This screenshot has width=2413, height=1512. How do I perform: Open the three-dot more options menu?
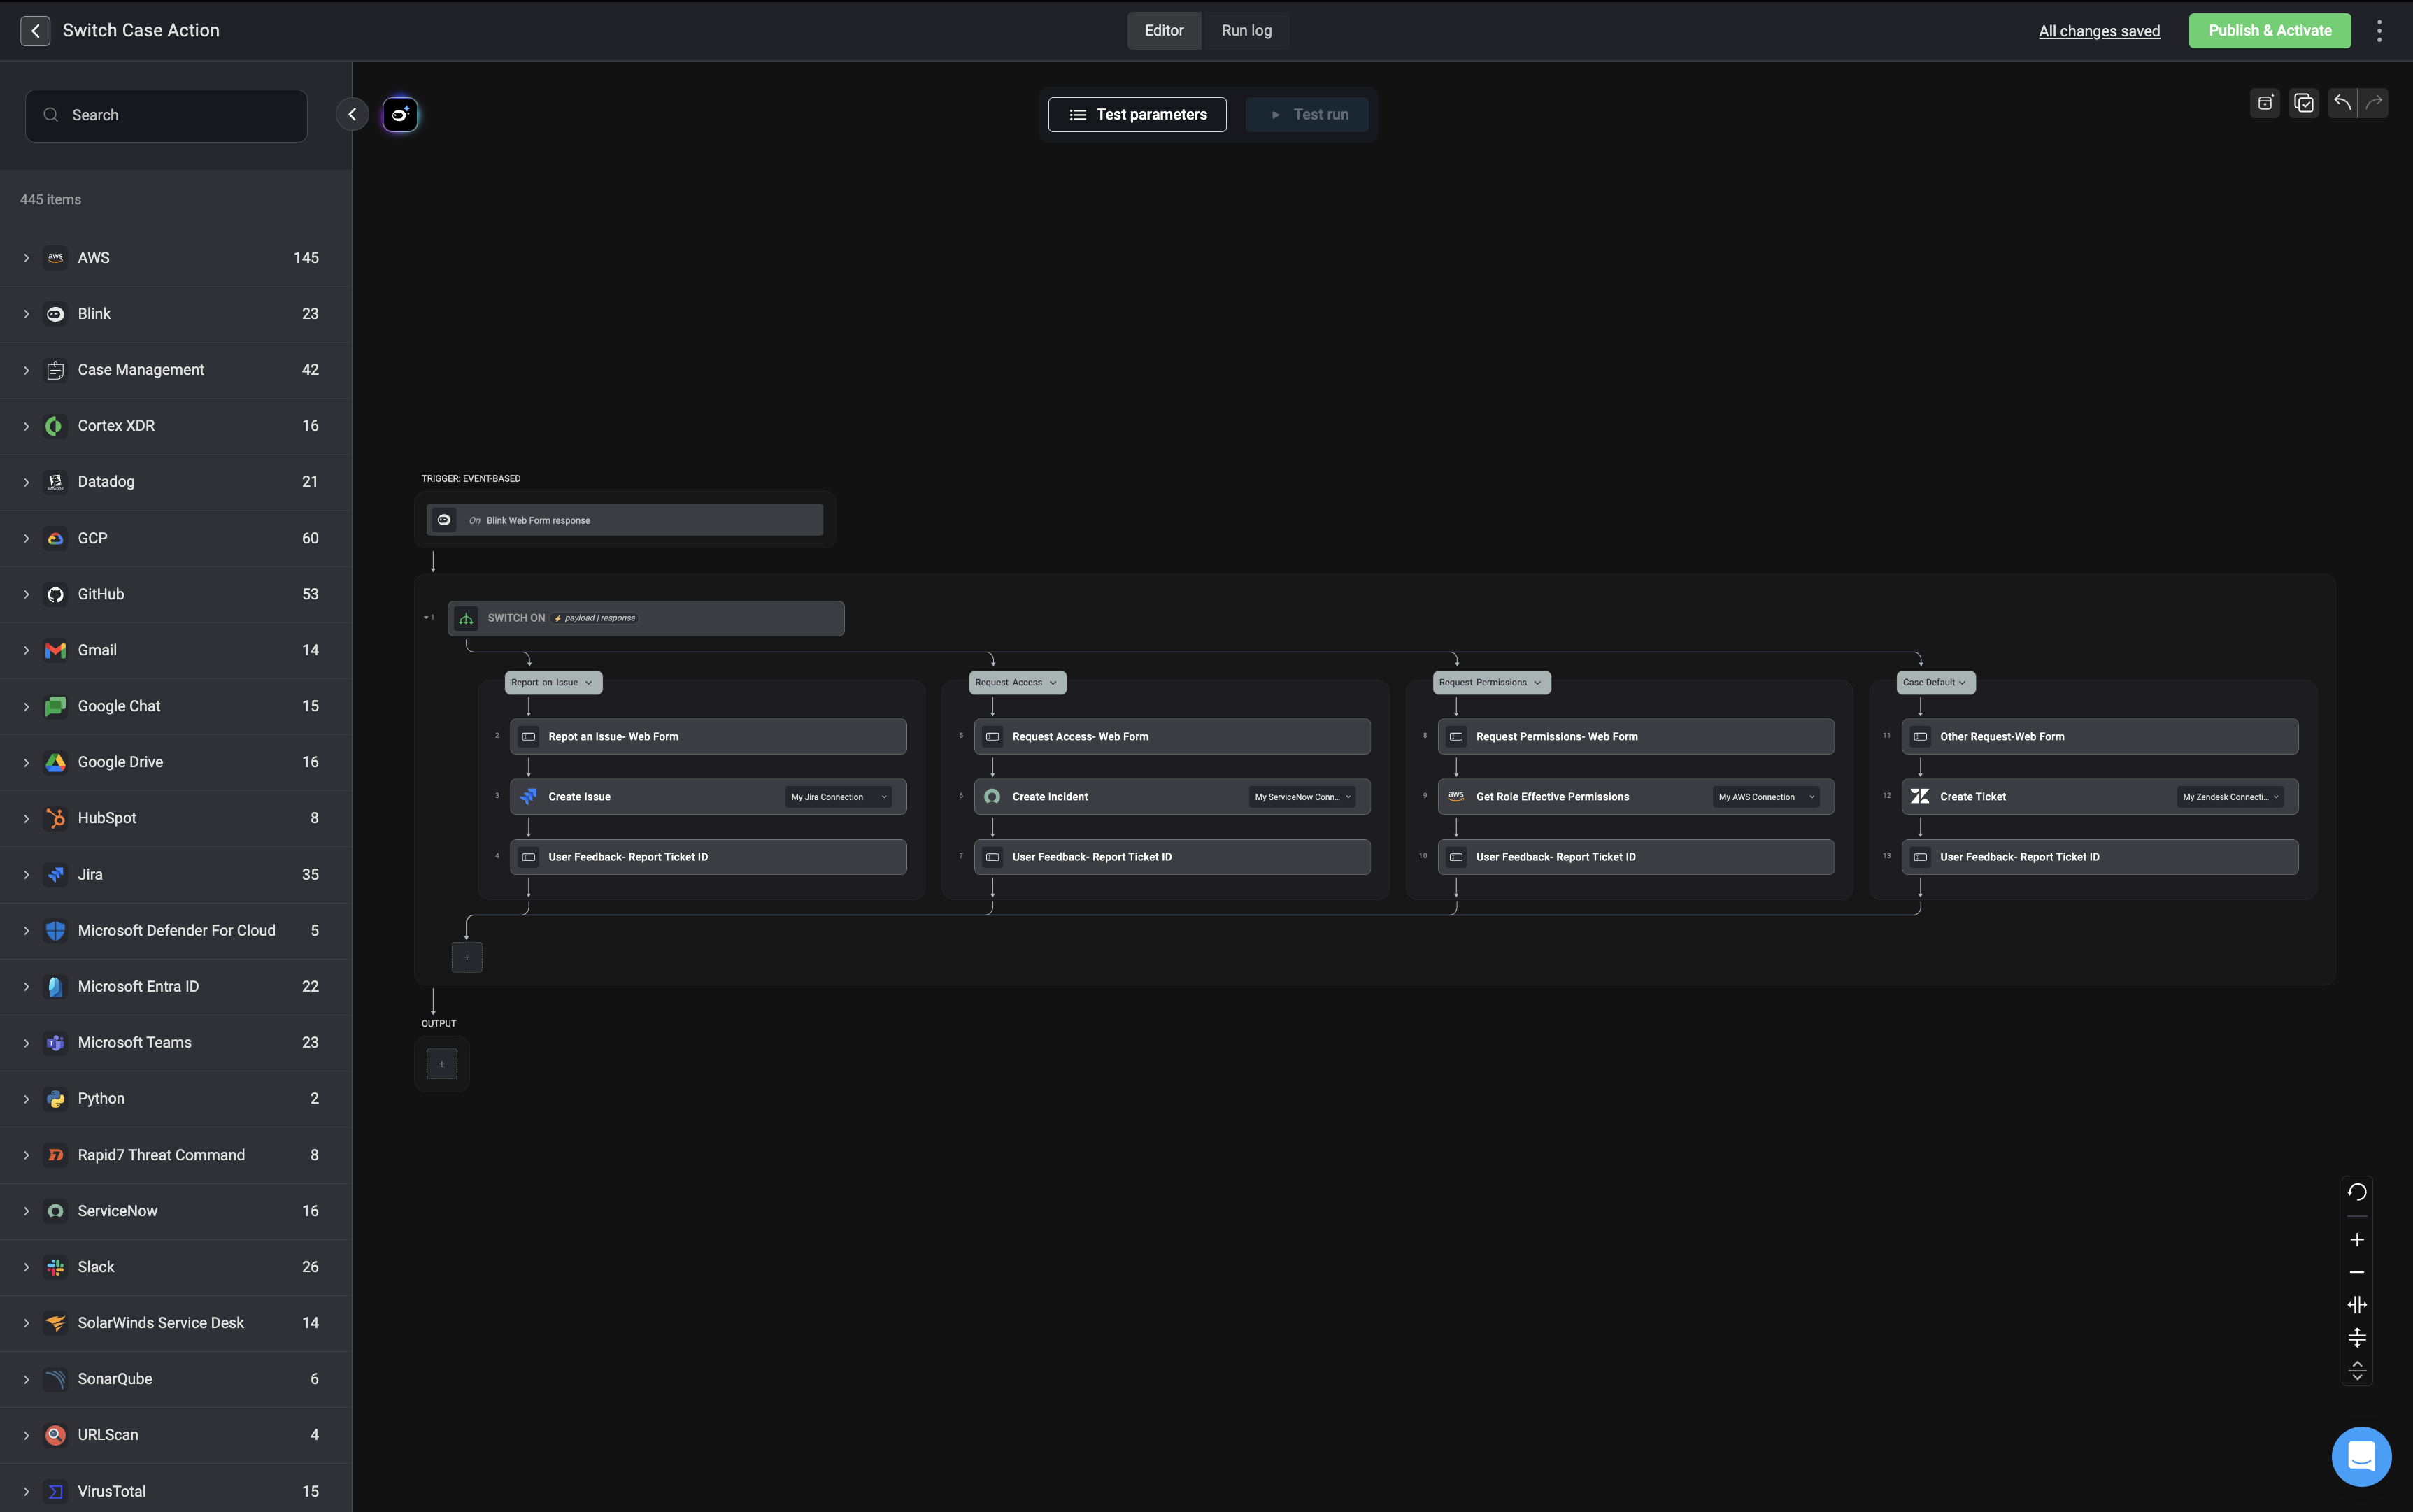click(x=2379, y=30)
